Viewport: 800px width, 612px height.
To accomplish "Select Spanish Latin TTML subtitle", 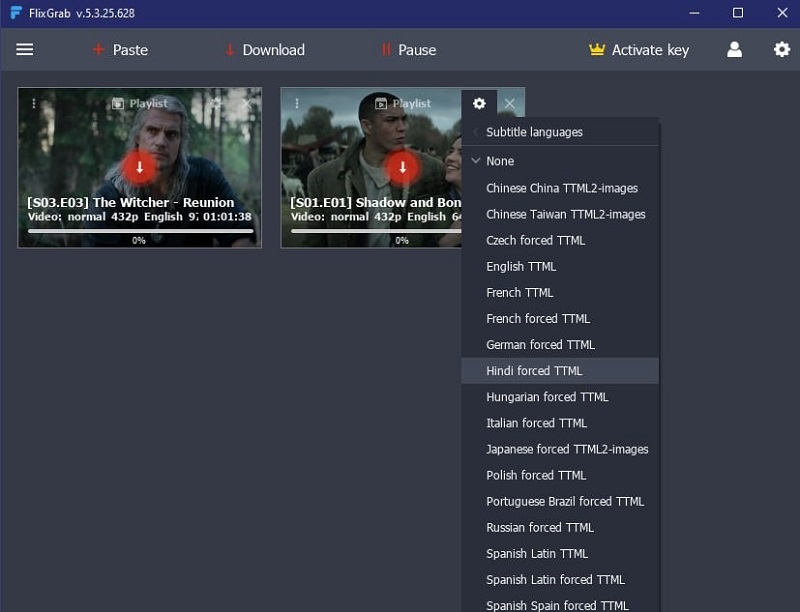I will 560,553.
